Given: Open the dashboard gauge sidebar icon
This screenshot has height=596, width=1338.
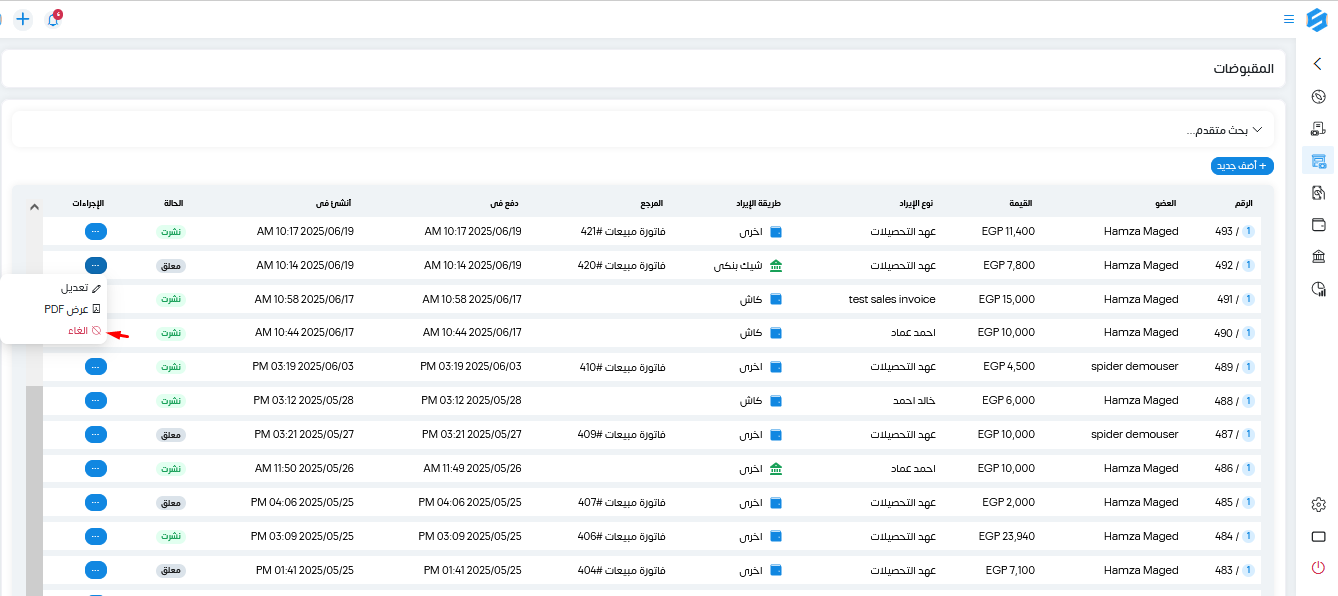Looking at the screenshot, I should point(1318,97).
